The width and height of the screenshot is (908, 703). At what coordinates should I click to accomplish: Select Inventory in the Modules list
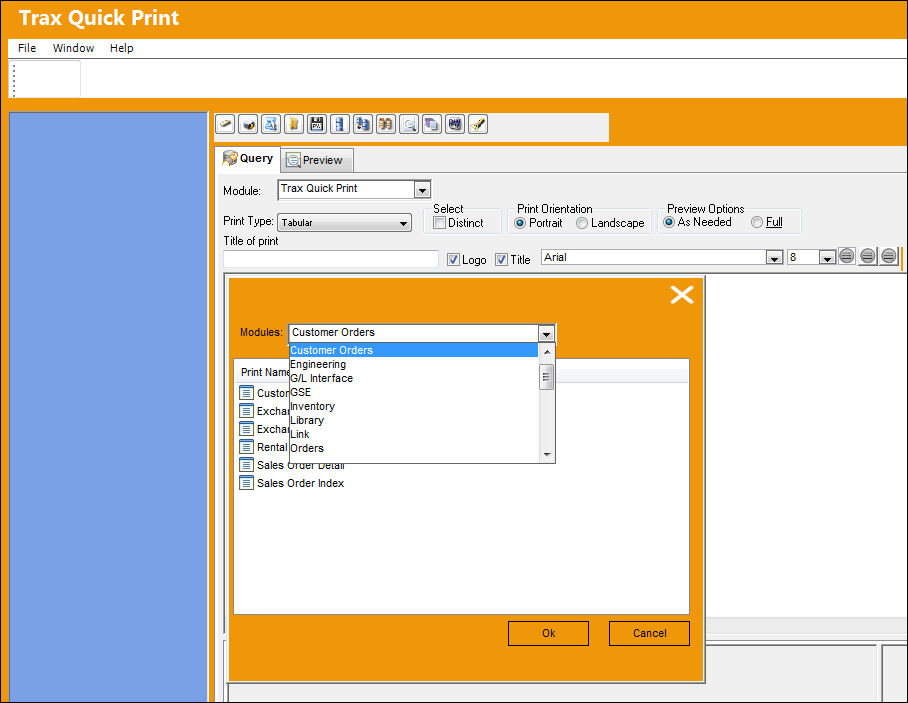413,406
